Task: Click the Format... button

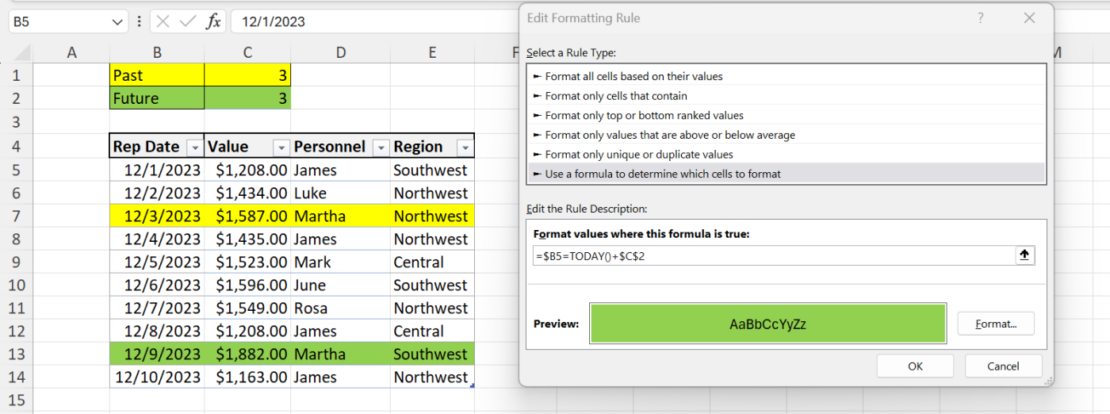Action: (x=995, y=324)
